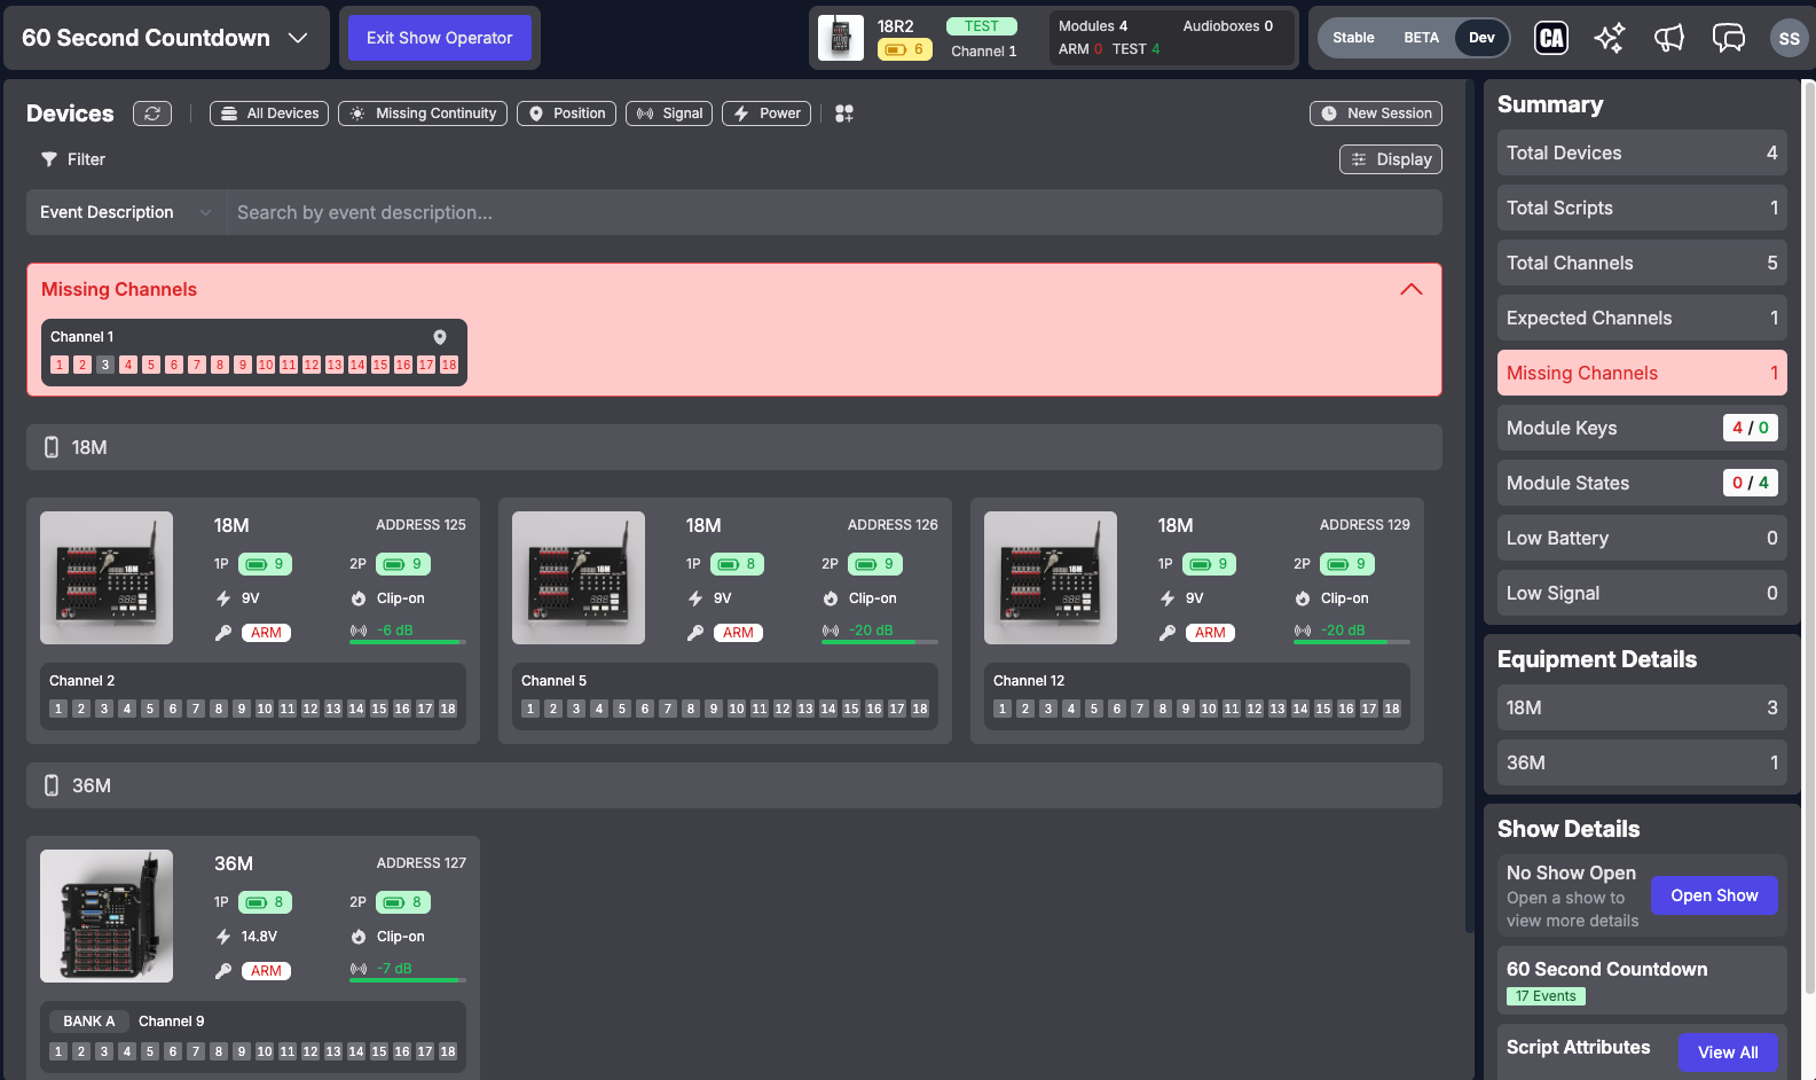
Task: Open the SS user avatar
Action: click(x=1788, y=38)
